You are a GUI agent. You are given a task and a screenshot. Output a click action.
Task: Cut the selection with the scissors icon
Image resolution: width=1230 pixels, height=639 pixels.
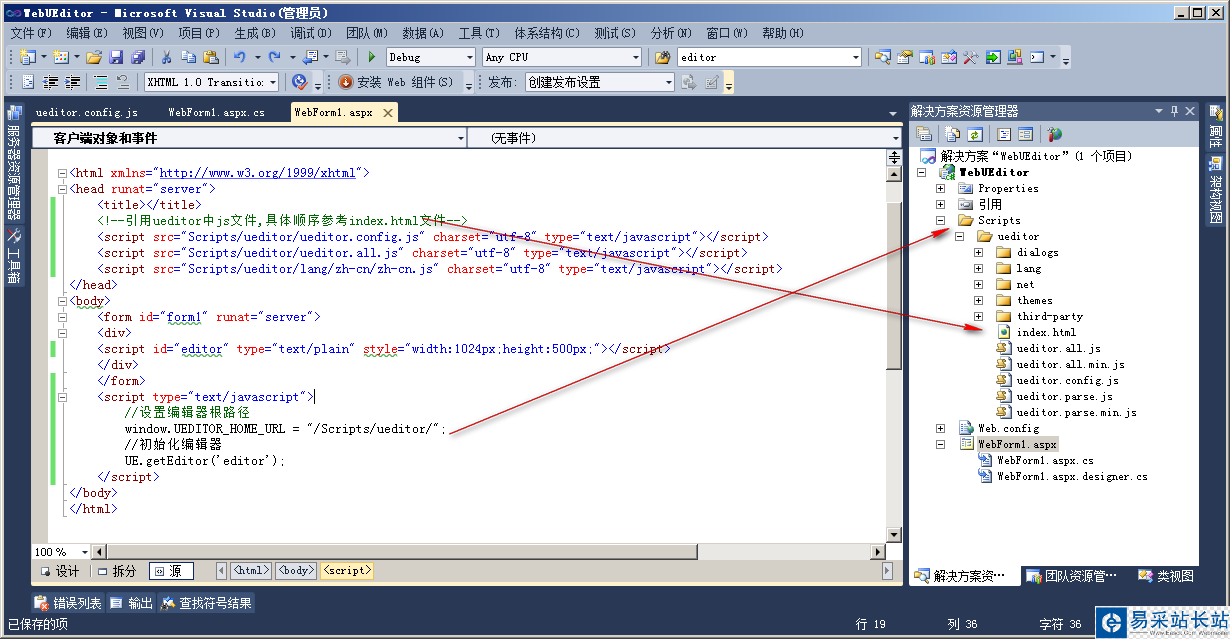(x=168, y=57)
